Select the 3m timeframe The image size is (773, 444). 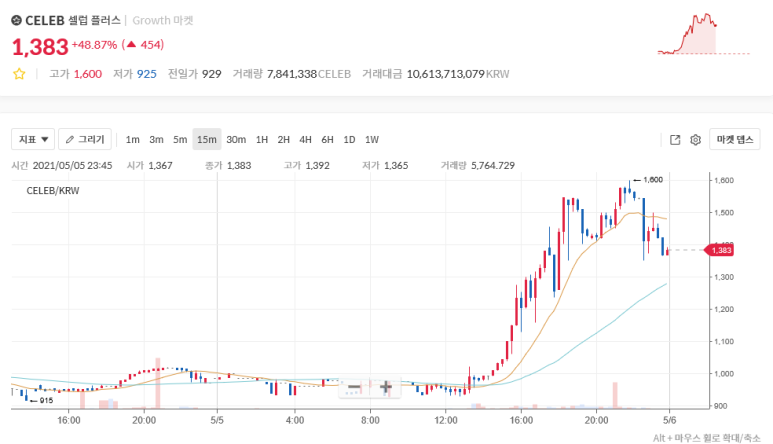[x=156, y=139]
